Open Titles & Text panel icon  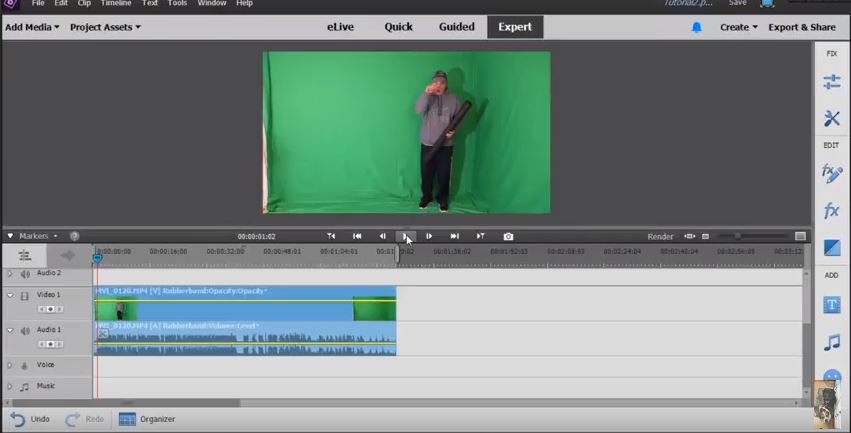[831, 305]
